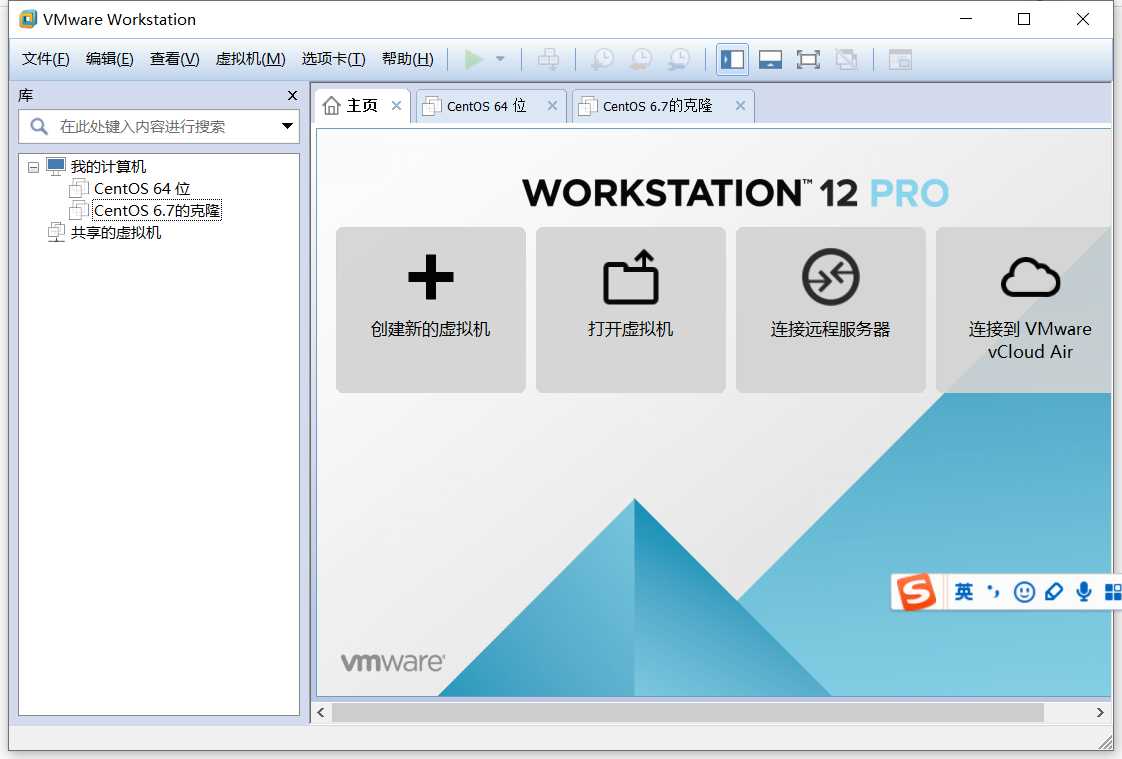Open the 查看(V) menu
The image size is (1122, 759).
(x=175, y=59)
